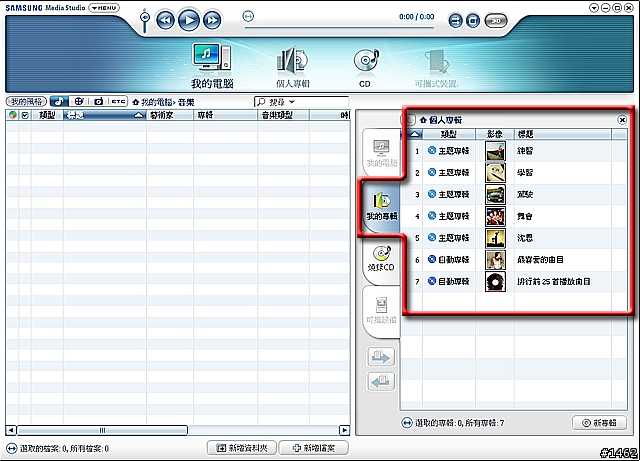Click the highlighted sorted column header with arrow
Screen dimensions: 640x461
105,115
